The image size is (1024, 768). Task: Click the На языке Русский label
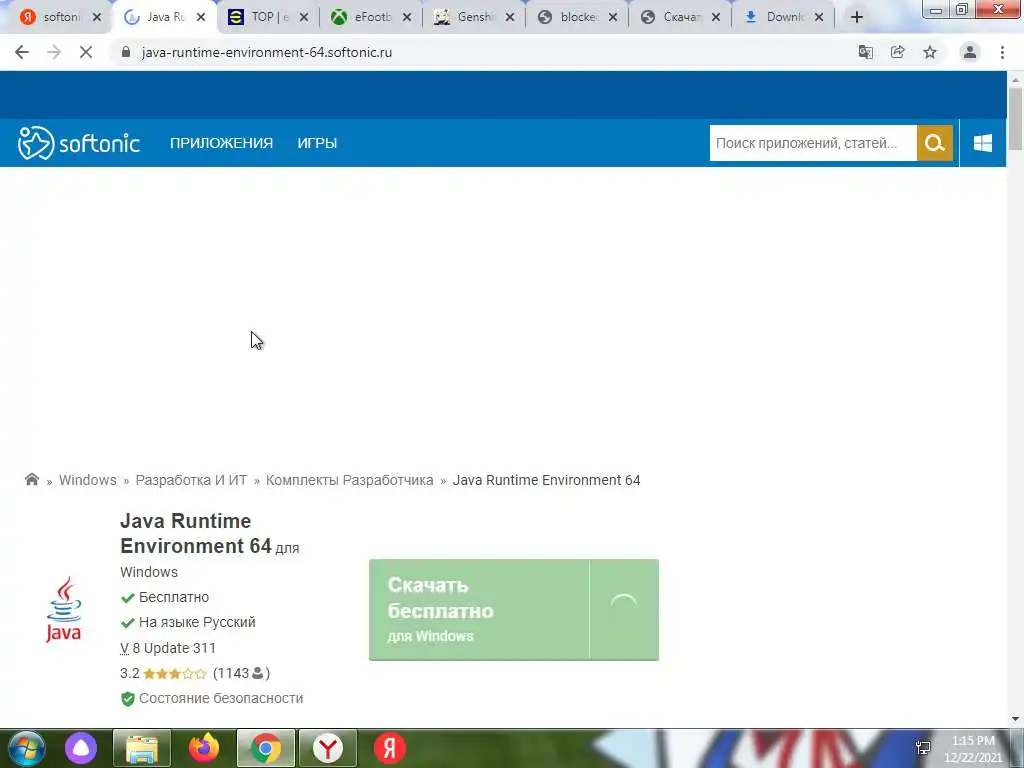coord(197,622)
